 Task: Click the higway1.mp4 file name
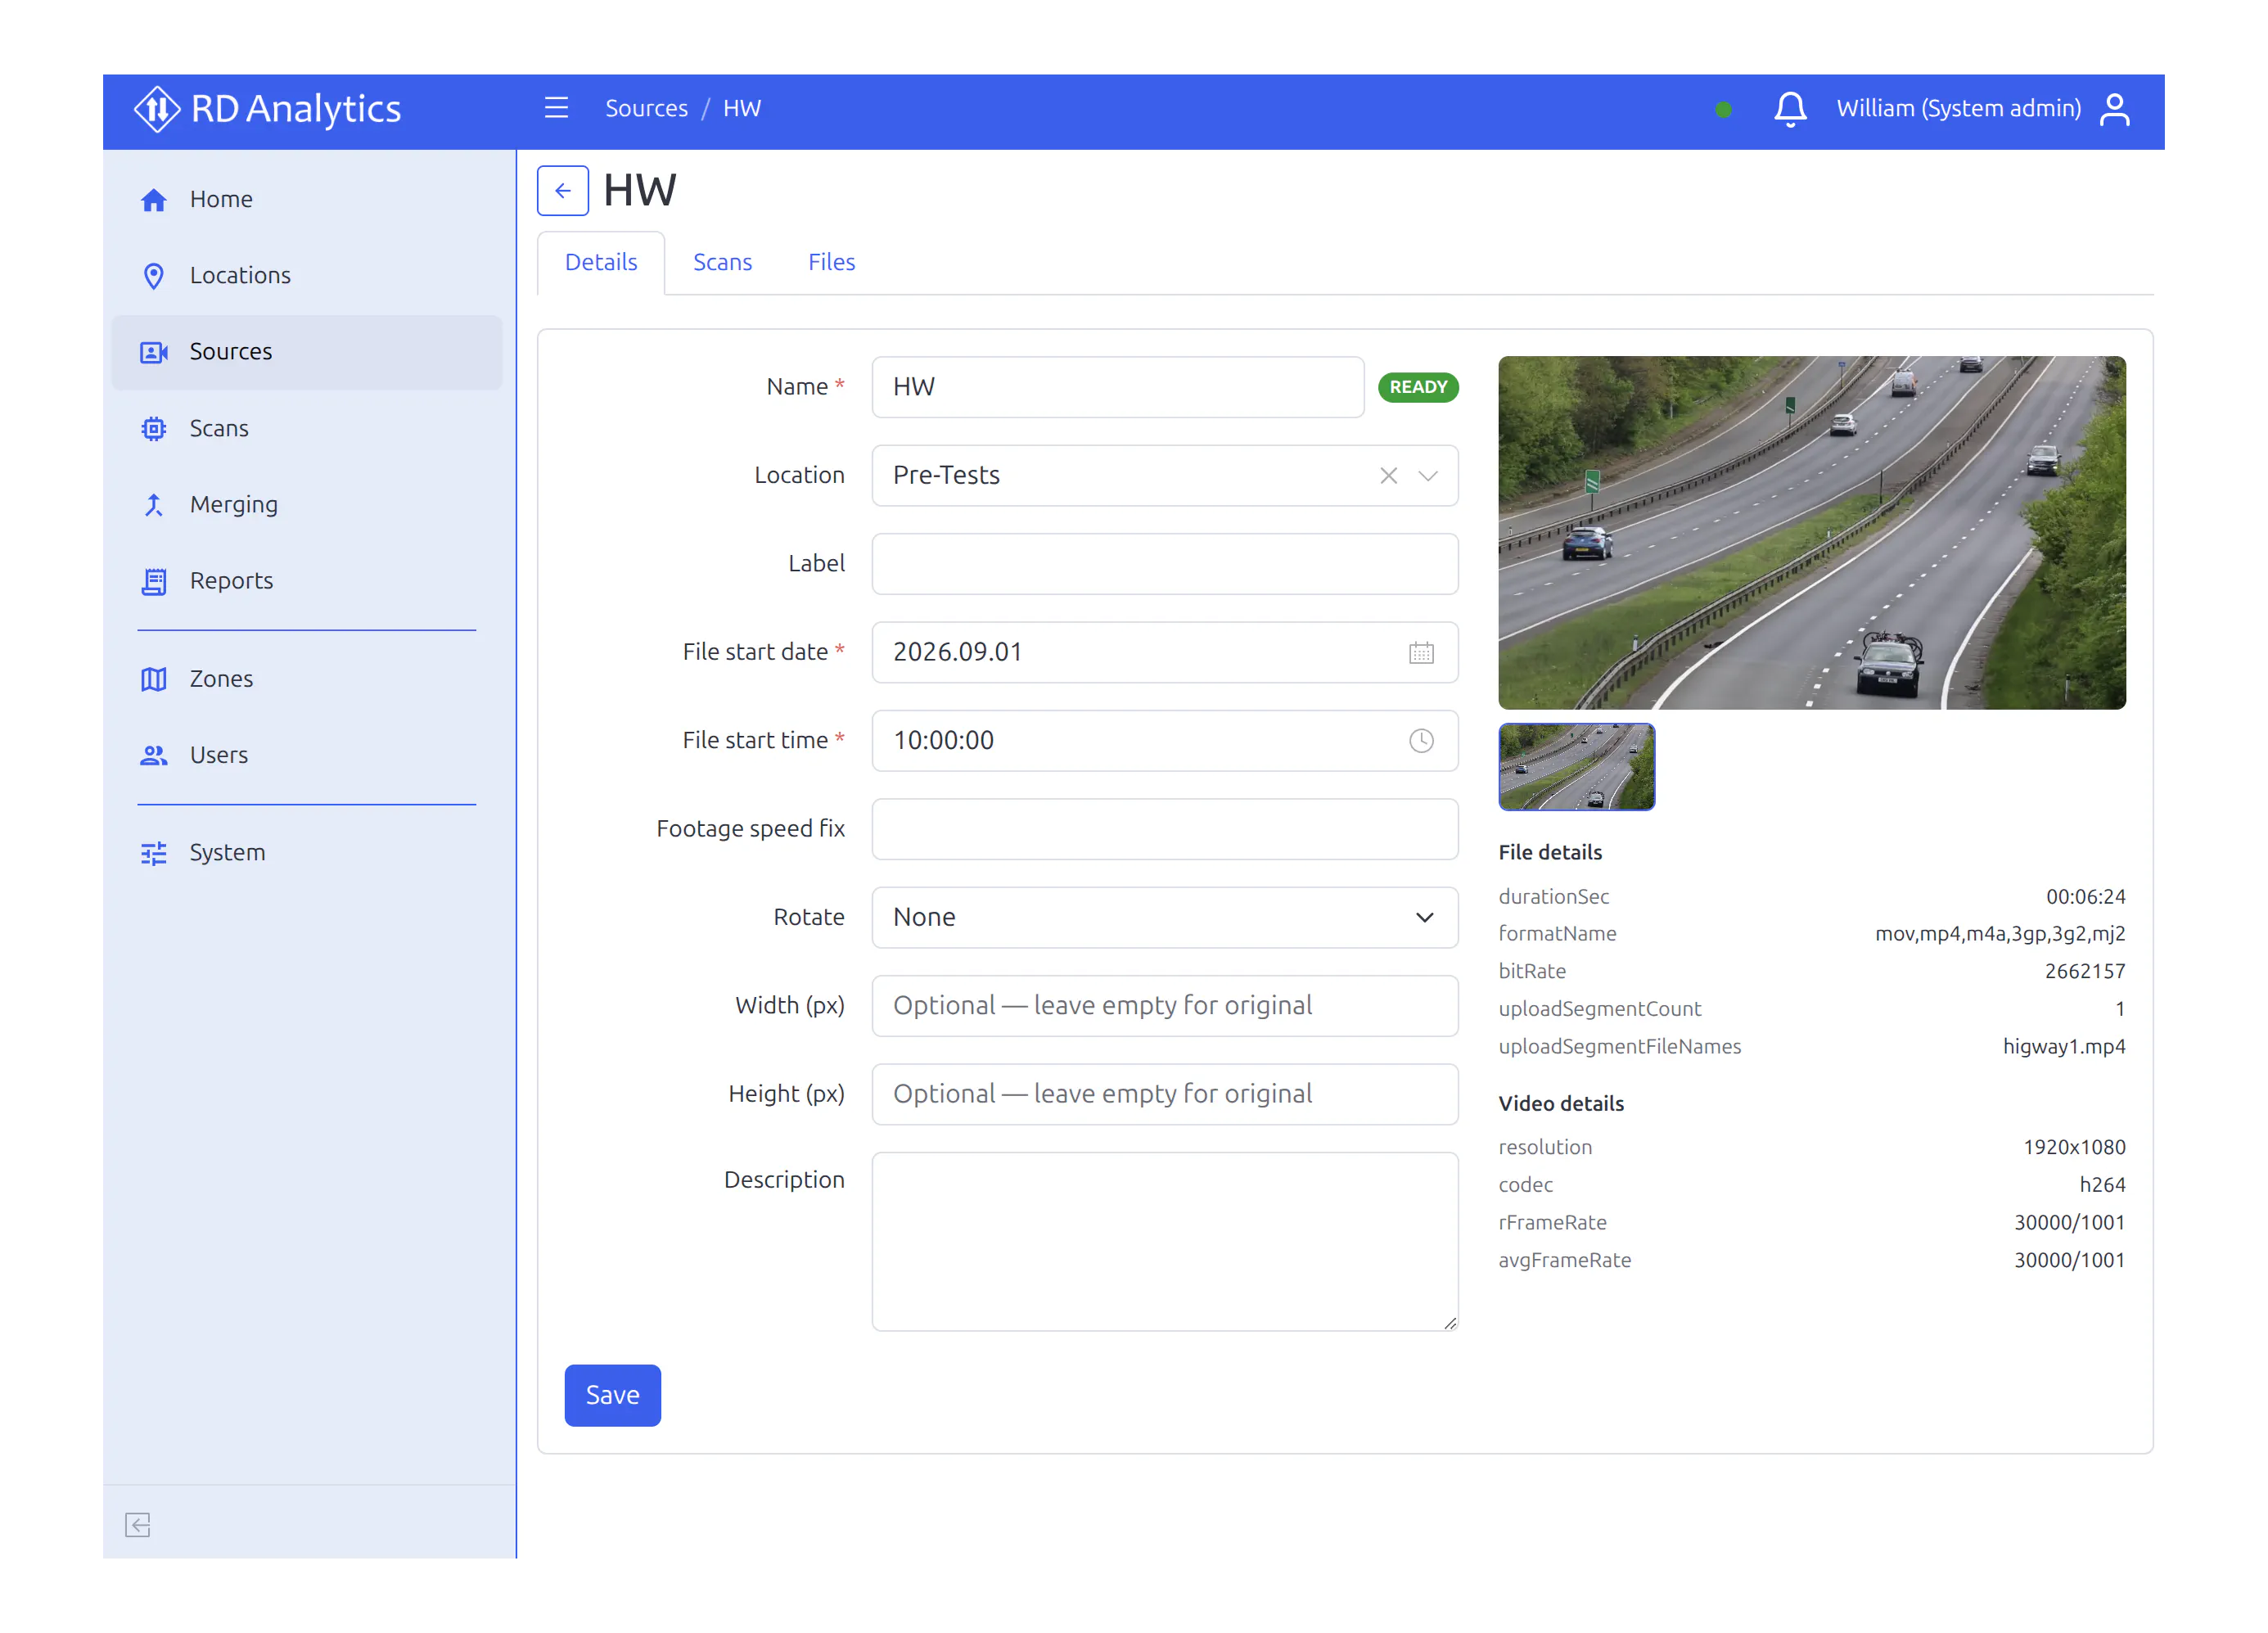pos(2063,1047)
